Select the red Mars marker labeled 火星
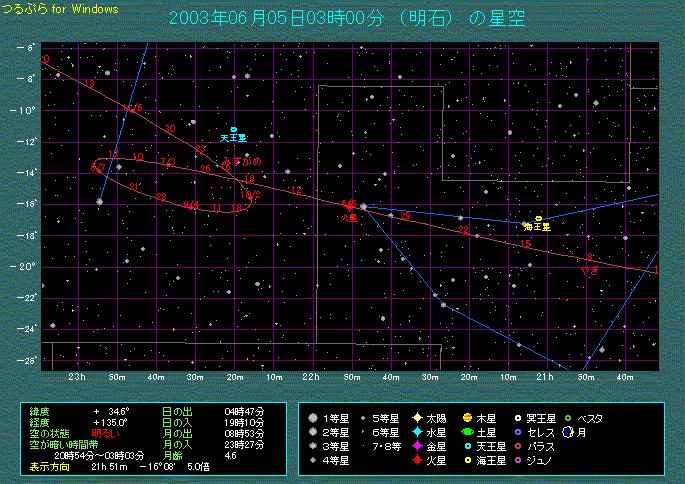The width and height of the screenshot is (685, 484). click(349, 205)
